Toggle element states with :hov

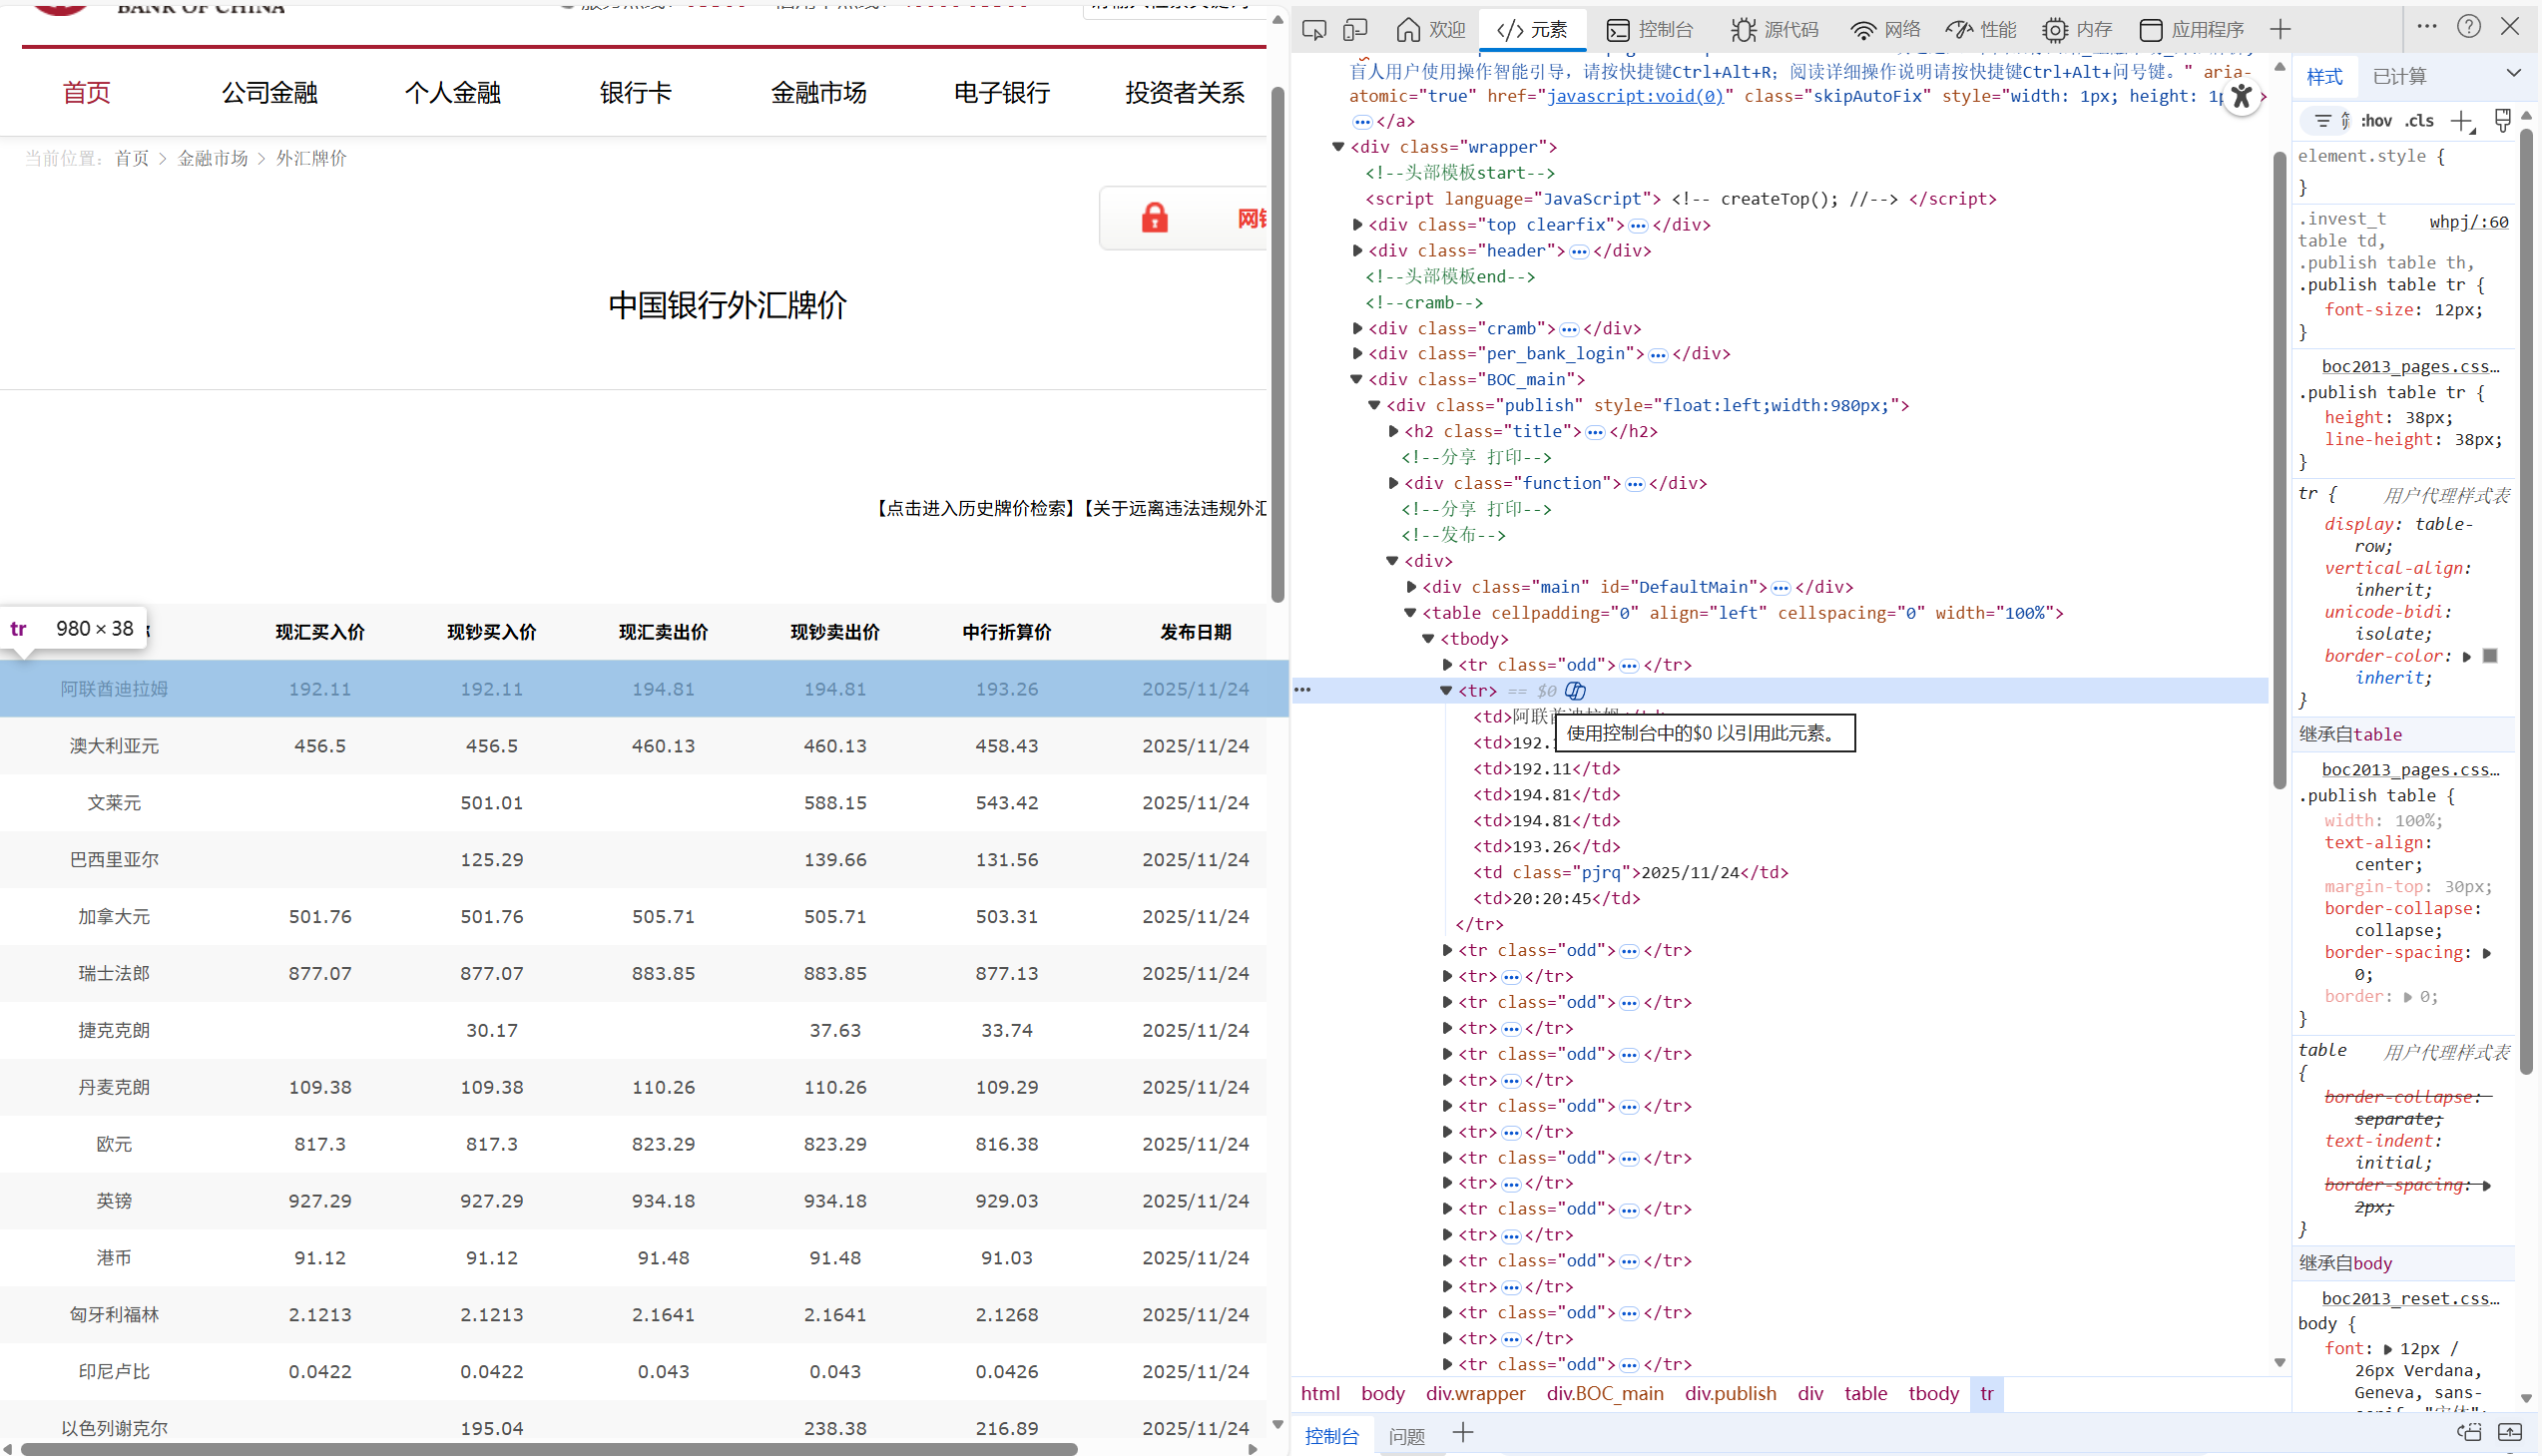[x=2377, y=120]
